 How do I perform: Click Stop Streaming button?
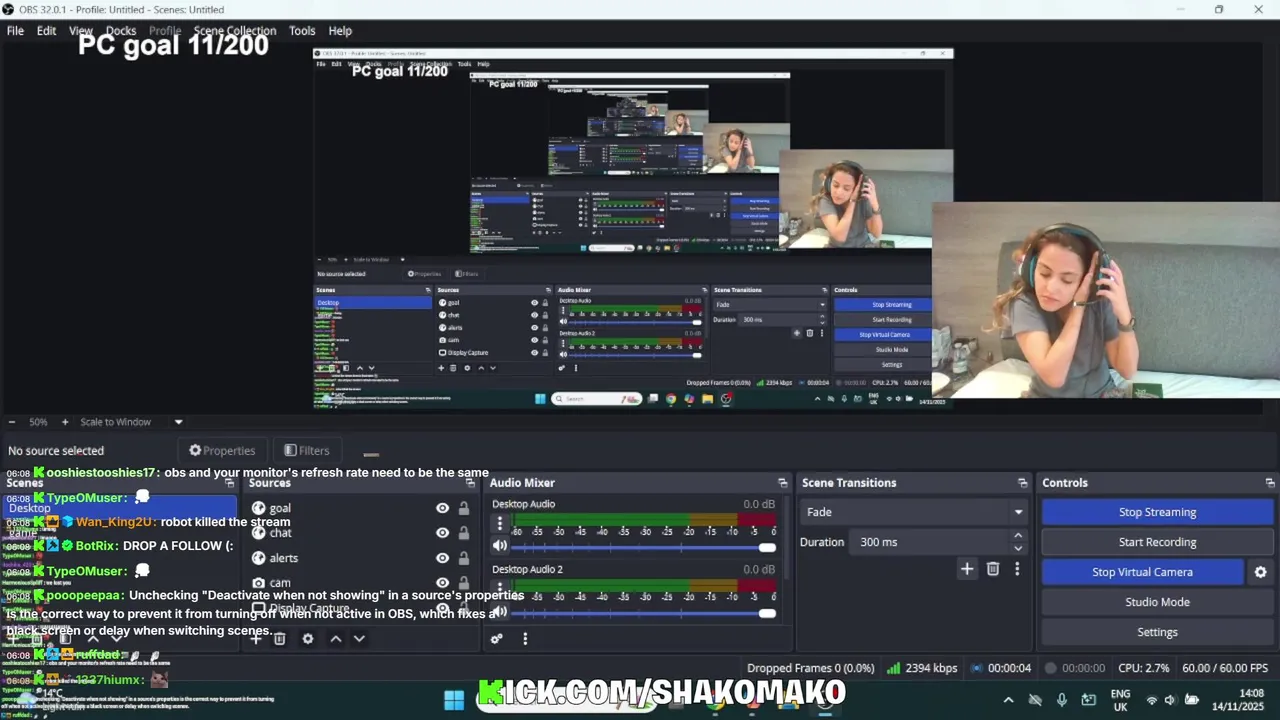[x=1157, y=512]
